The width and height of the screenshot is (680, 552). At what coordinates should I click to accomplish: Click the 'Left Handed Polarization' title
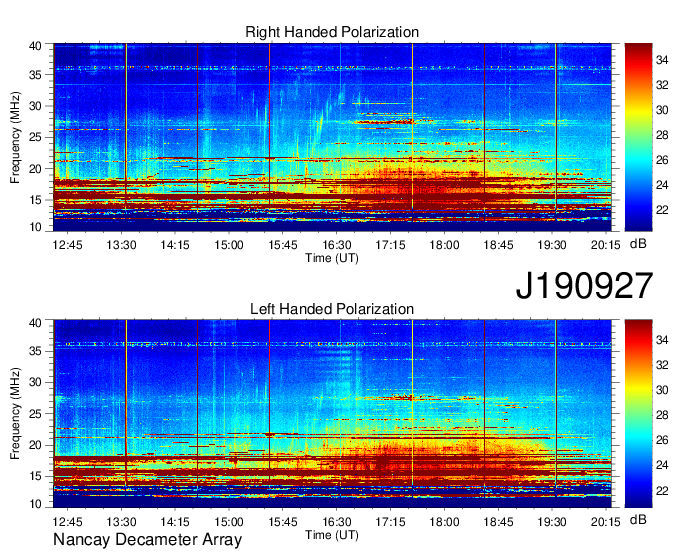[332, 309]
